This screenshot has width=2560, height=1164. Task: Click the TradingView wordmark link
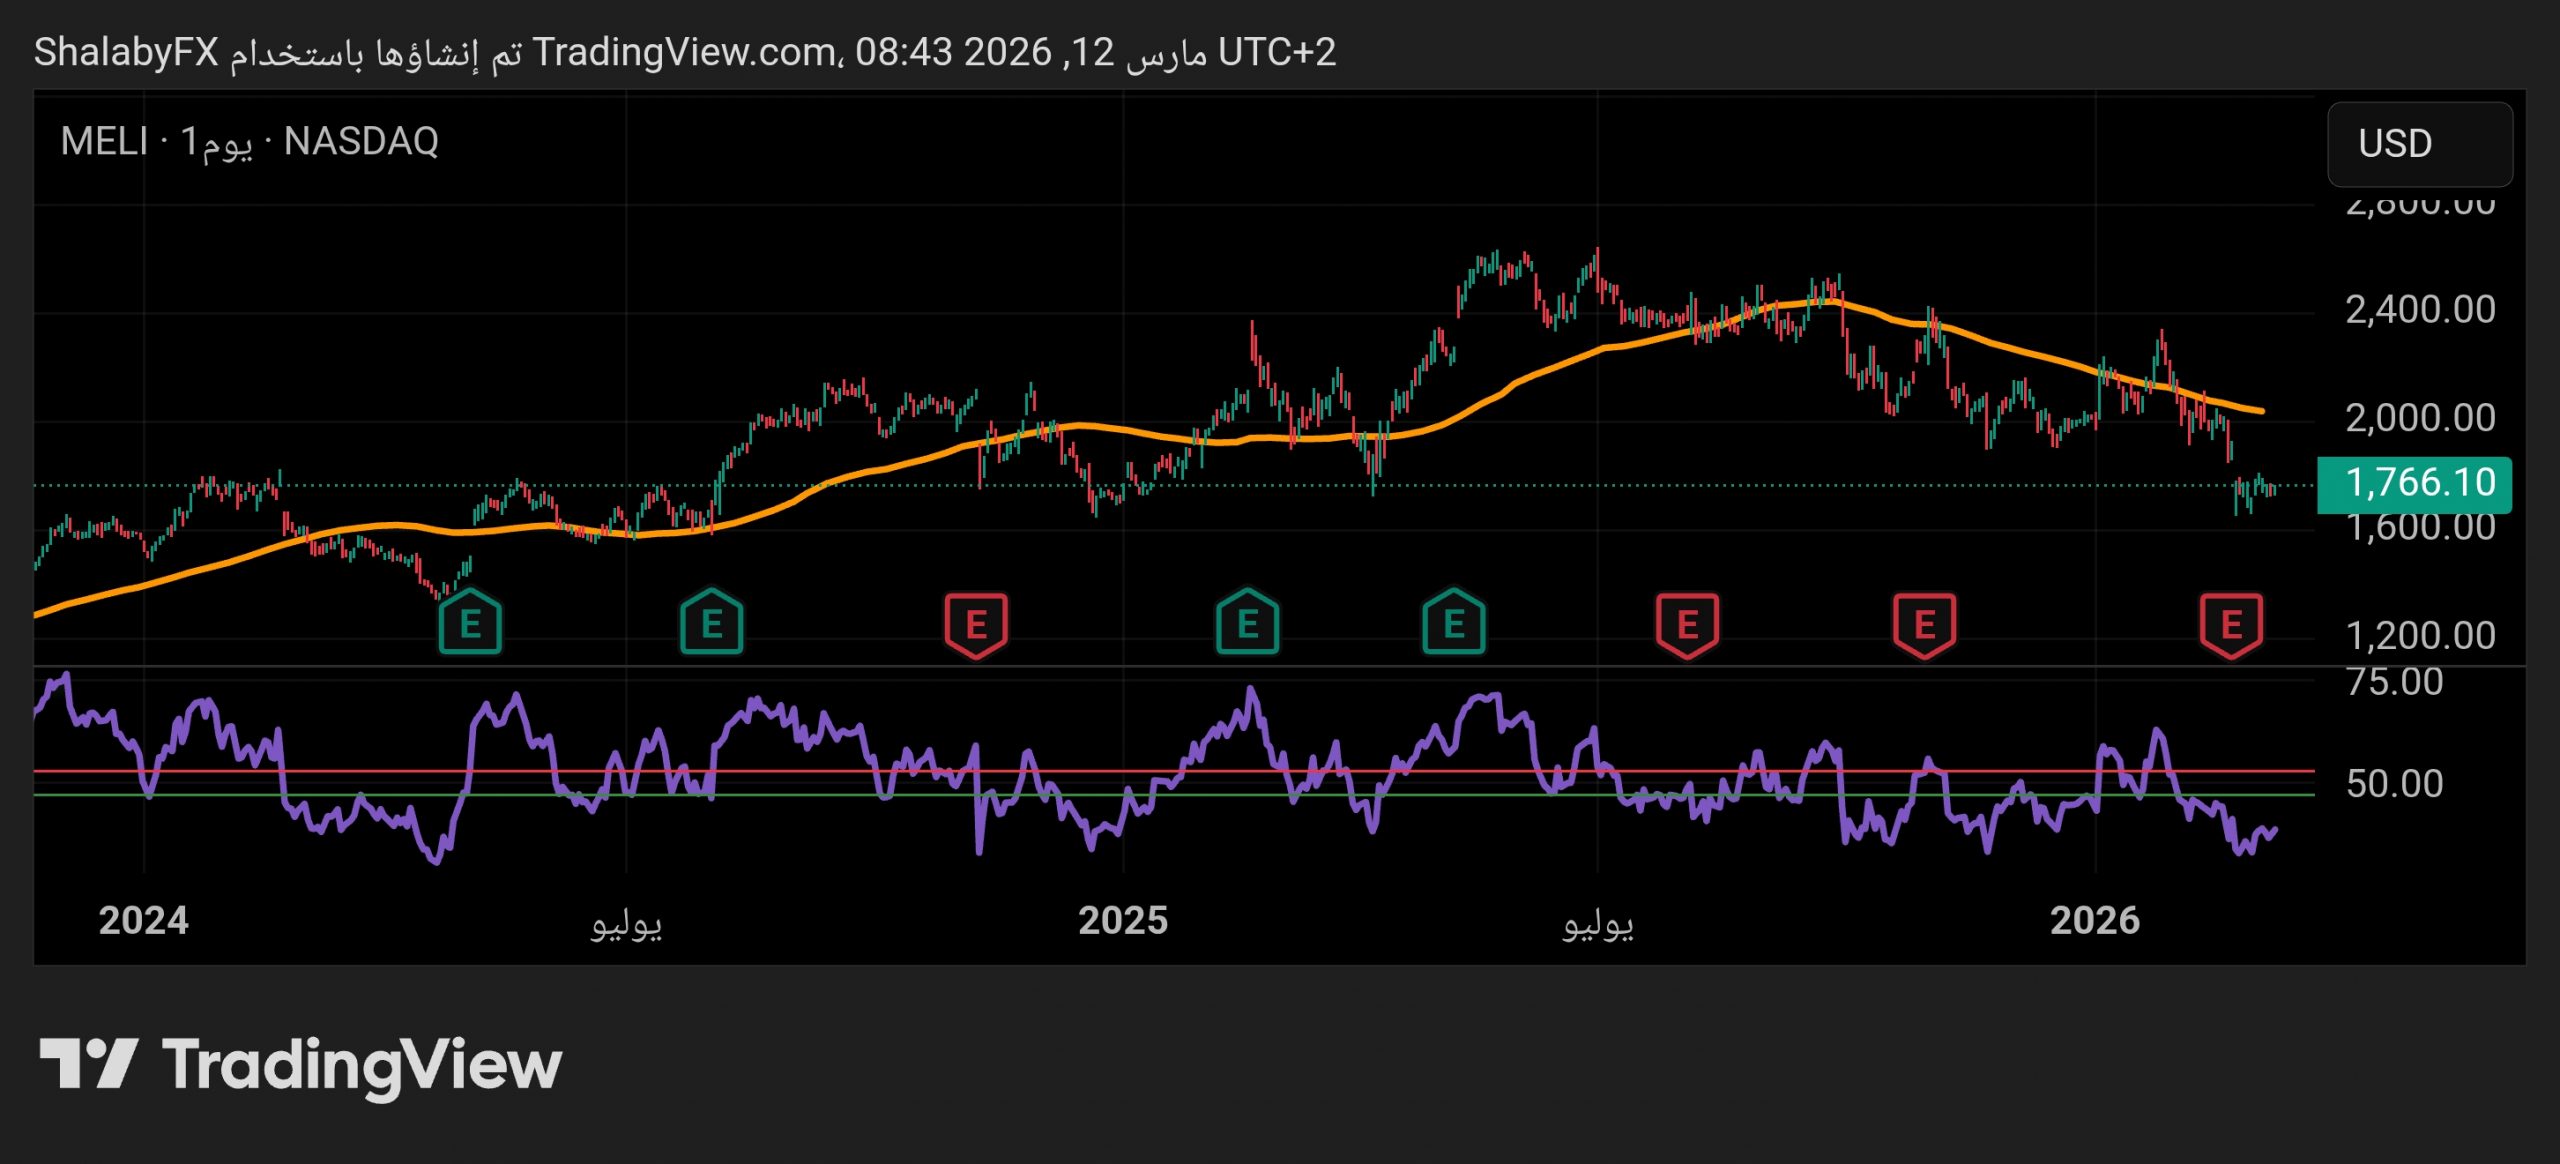point(362,1065)
